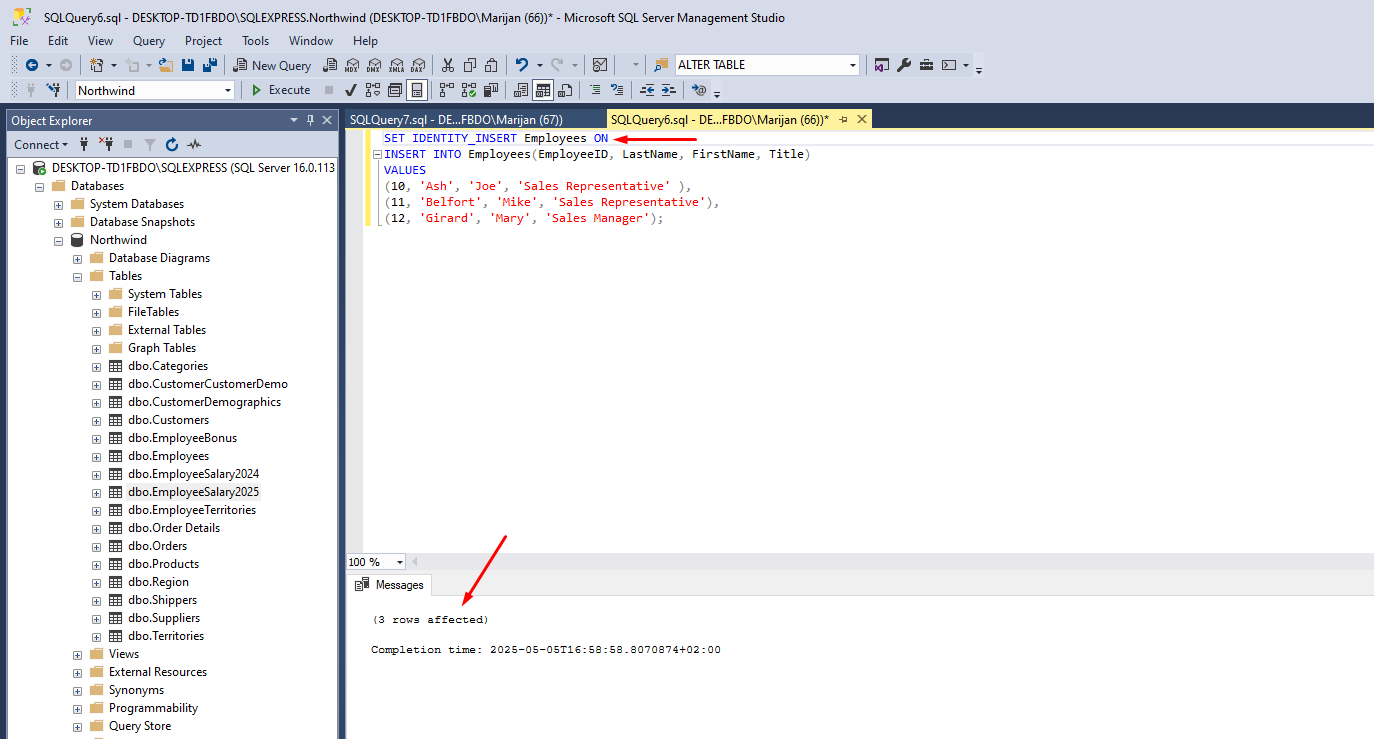Image resolution: width=1374 pixels, height=739 pixels.
Task: Click the Increase Indent icon
Action: tap(669, 90)
